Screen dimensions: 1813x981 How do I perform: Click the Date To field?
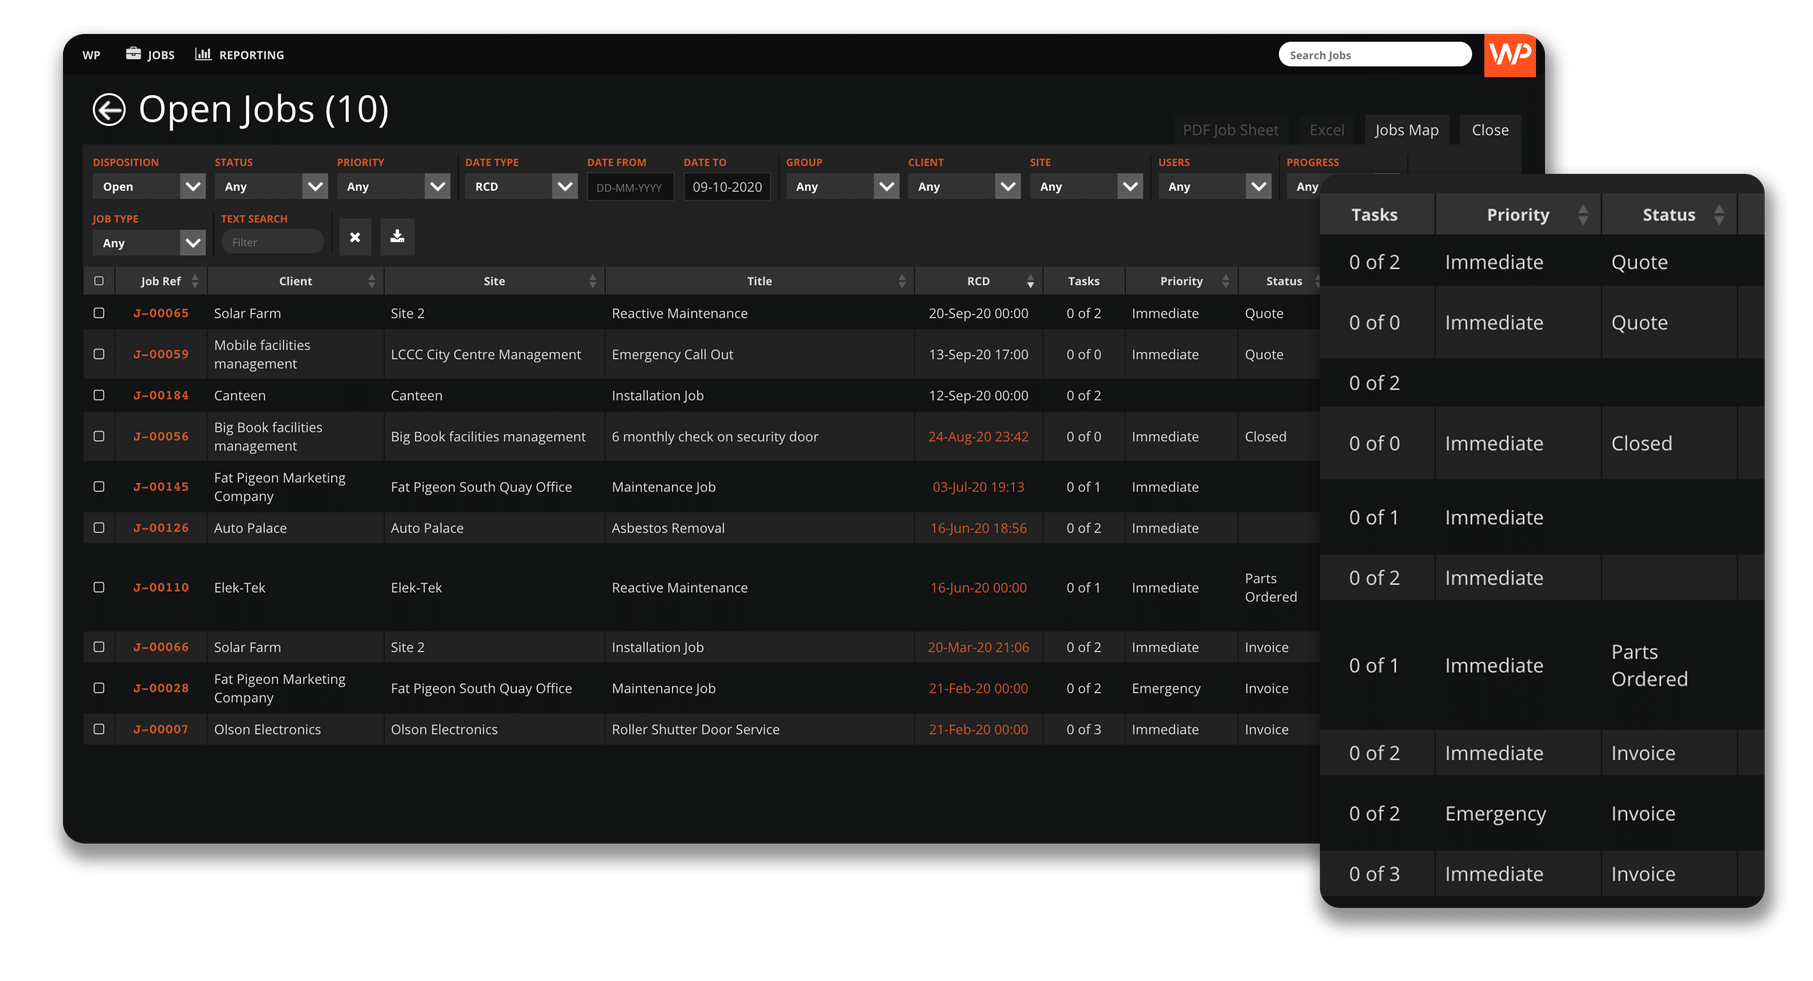coord(727,187)
